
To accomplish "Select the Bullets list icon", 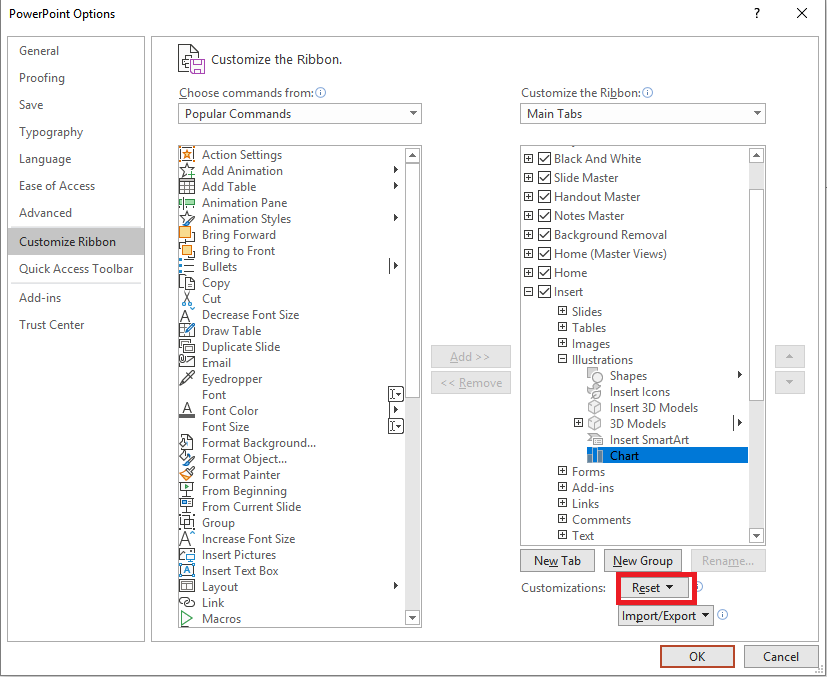I will 187,267.
